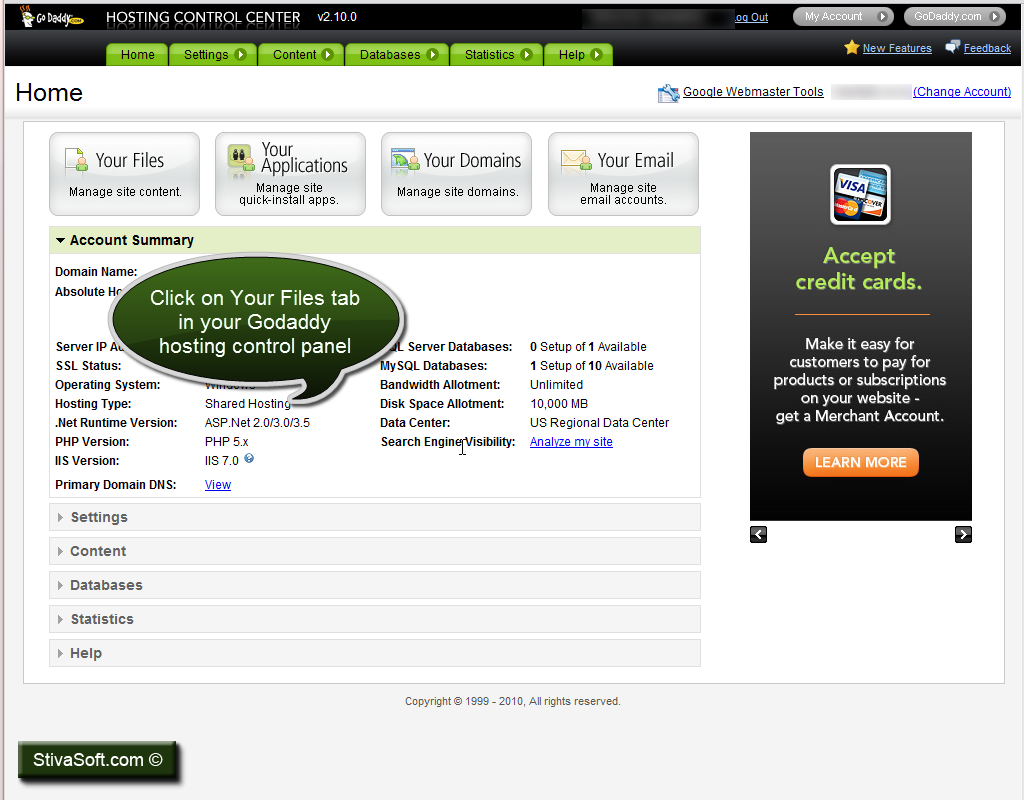Click the credit cards icon in ad
The width and height of the screenshot is (1024, 800).
(x=860, y=195)
